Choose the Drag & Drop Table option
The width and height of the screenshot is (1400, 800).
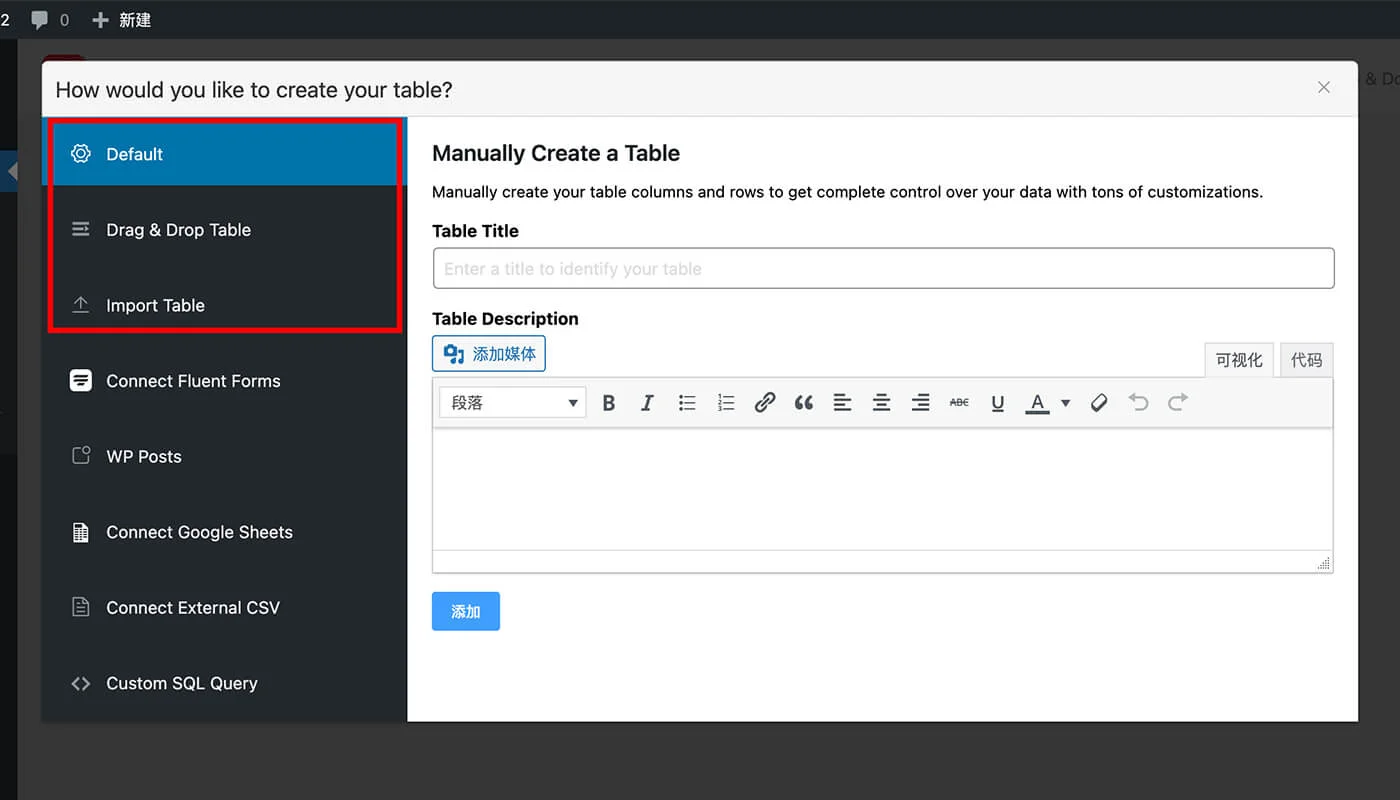pos(178,230)
